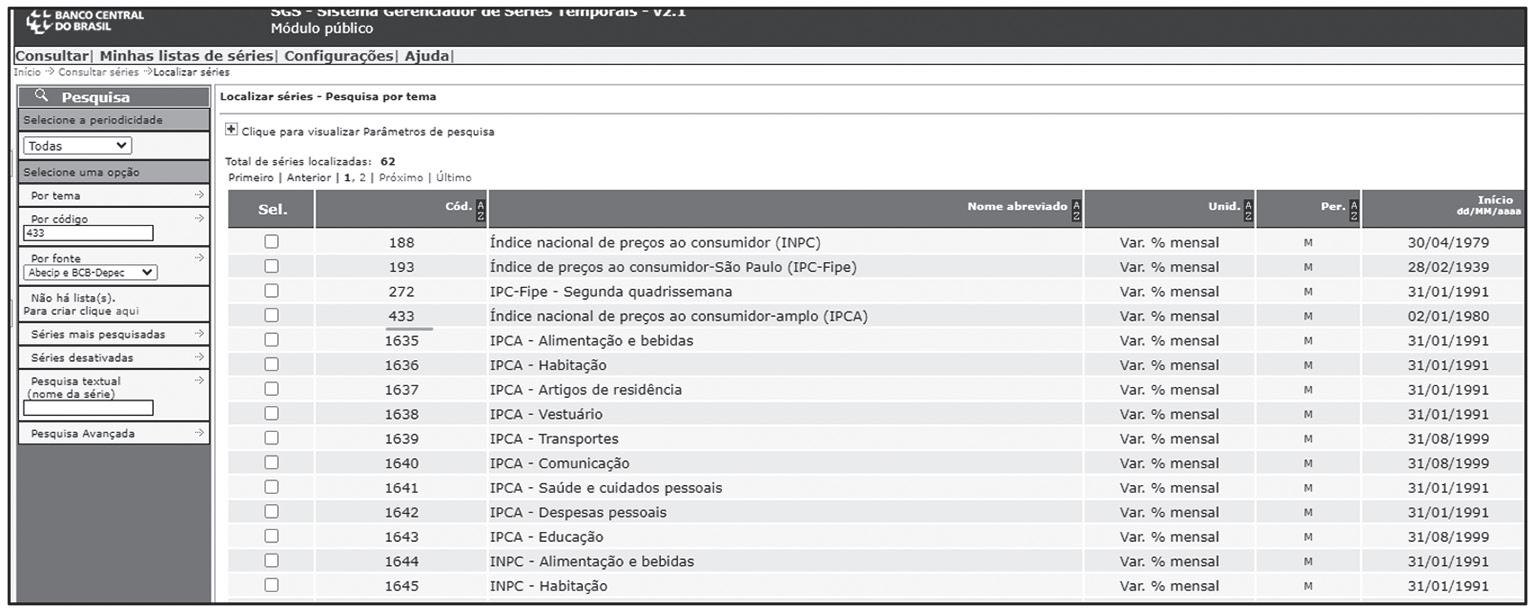Tick checkbox for 1643 IPCA Educação
Viewport: 1535px width, 613px height.
coord(271,536)
